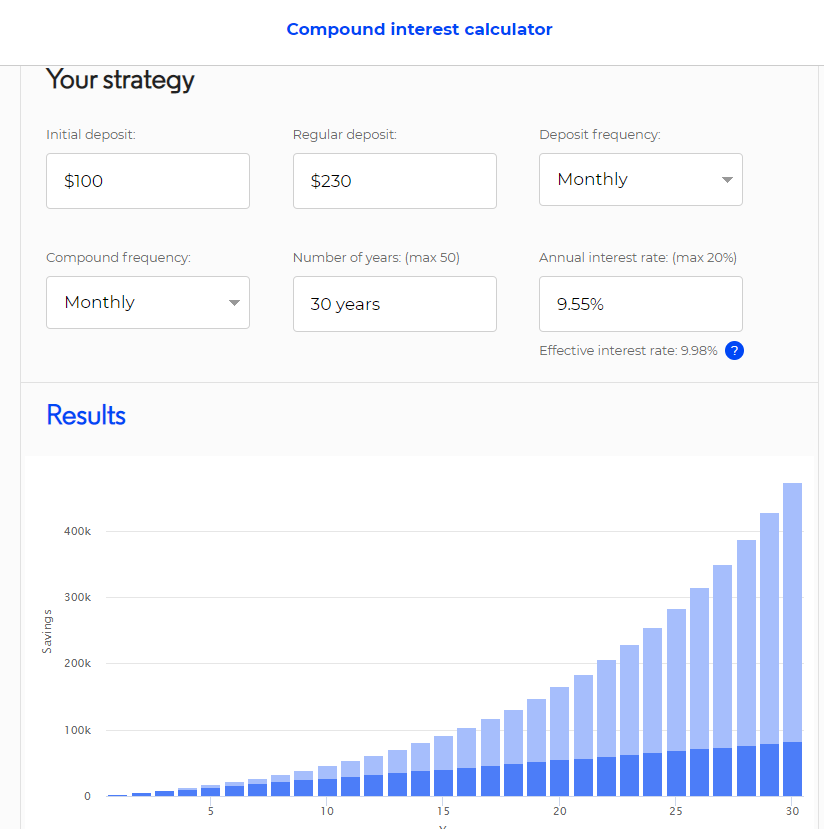Select the year 20 chart bar
This screenshot has width=824, height=829.
point(560,742)
